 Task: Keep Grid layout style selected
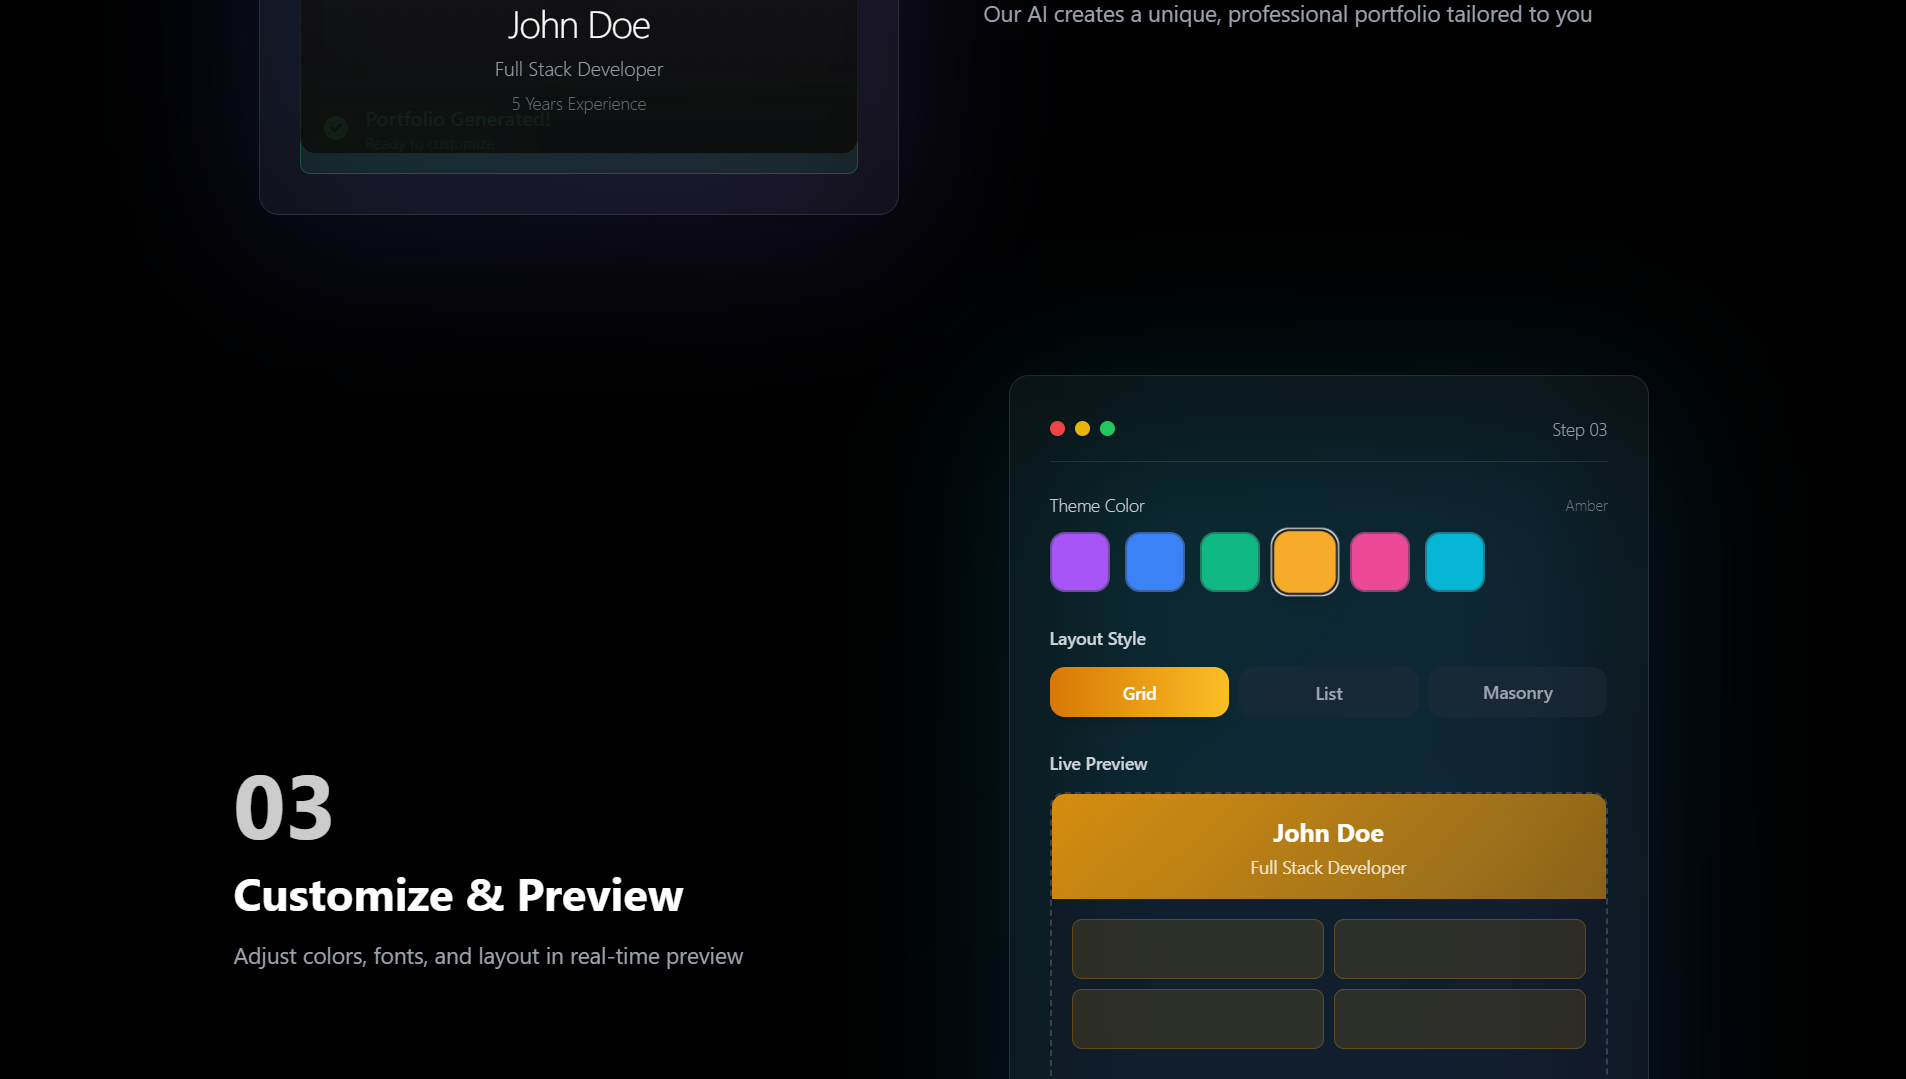pos(1139,692)
